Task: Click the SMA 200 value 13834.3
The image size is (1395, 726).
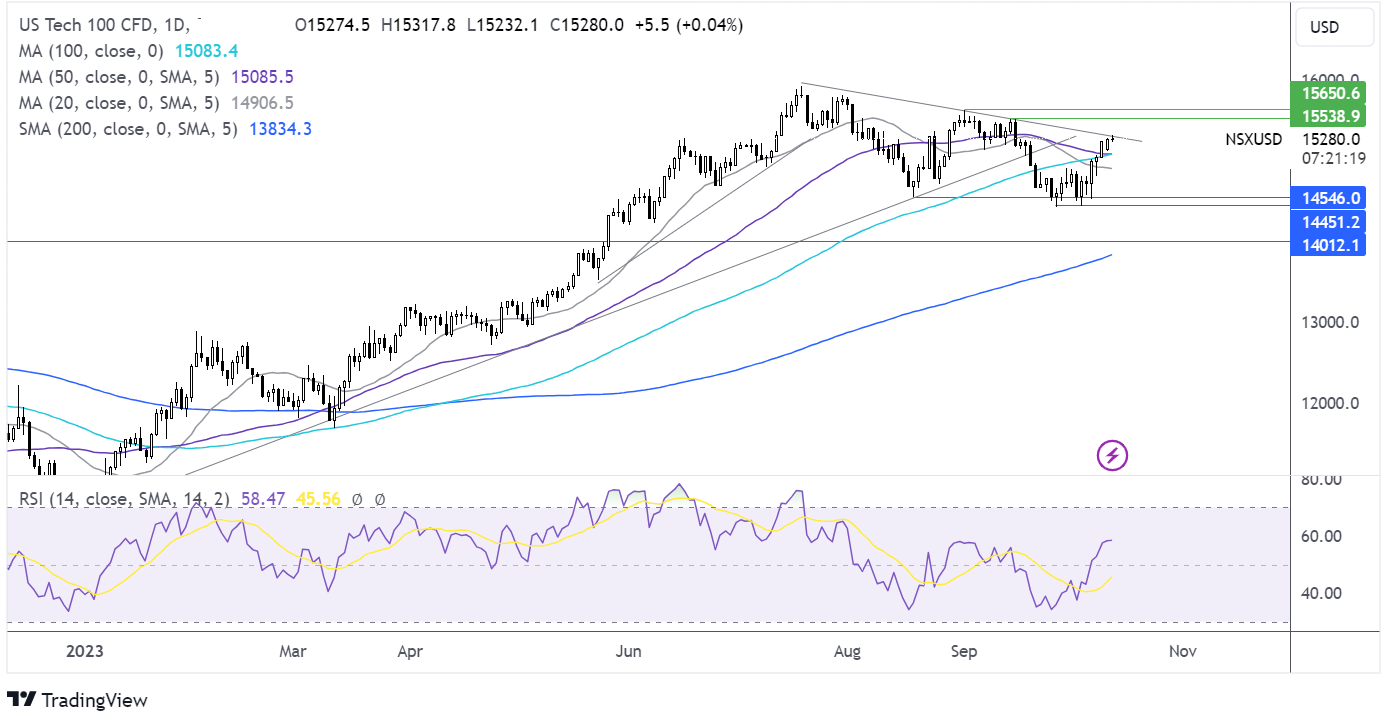Action: click(x=278, y=128)
